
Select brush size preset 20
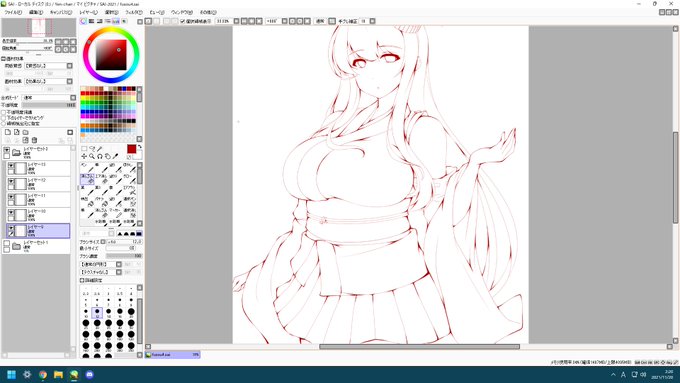click(131, 312)
